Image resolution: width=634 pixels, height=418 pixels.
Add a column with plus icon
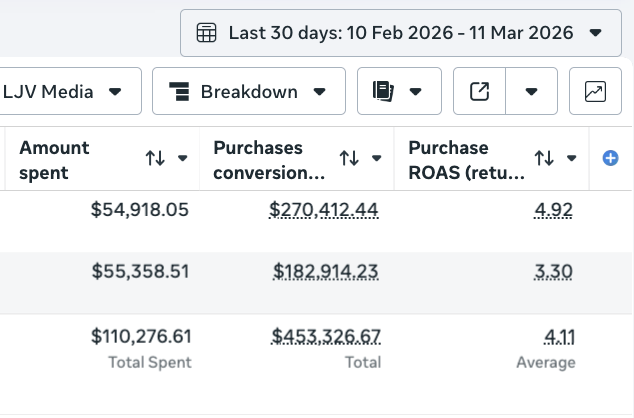click(611, 158)
